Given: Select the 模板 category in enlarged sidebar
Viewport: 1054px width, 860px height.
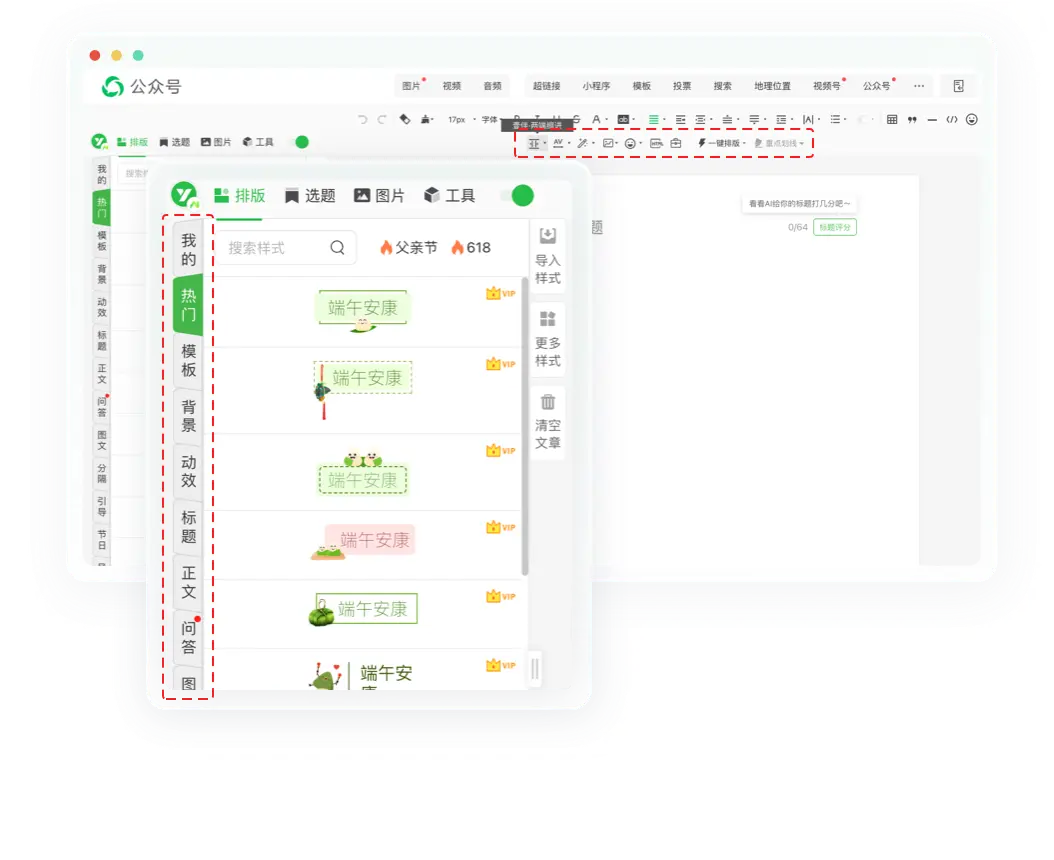Looking at the screenshot, I should click(188, 361).
